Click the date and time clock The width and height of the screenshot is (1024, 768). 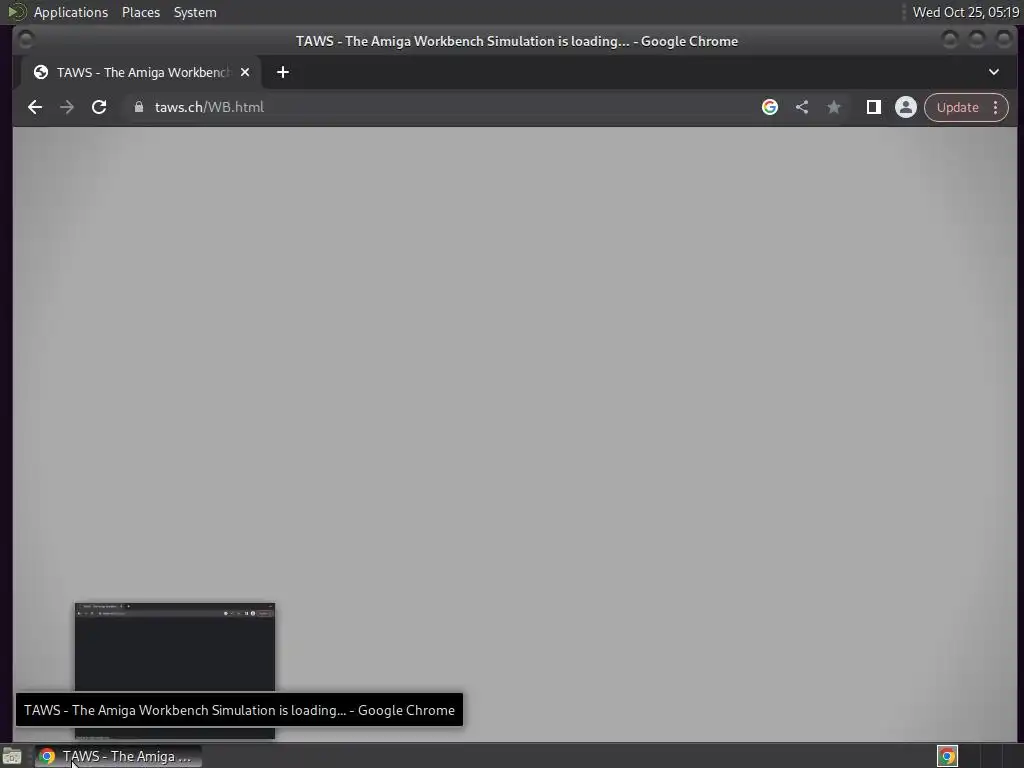pos(966,12)
